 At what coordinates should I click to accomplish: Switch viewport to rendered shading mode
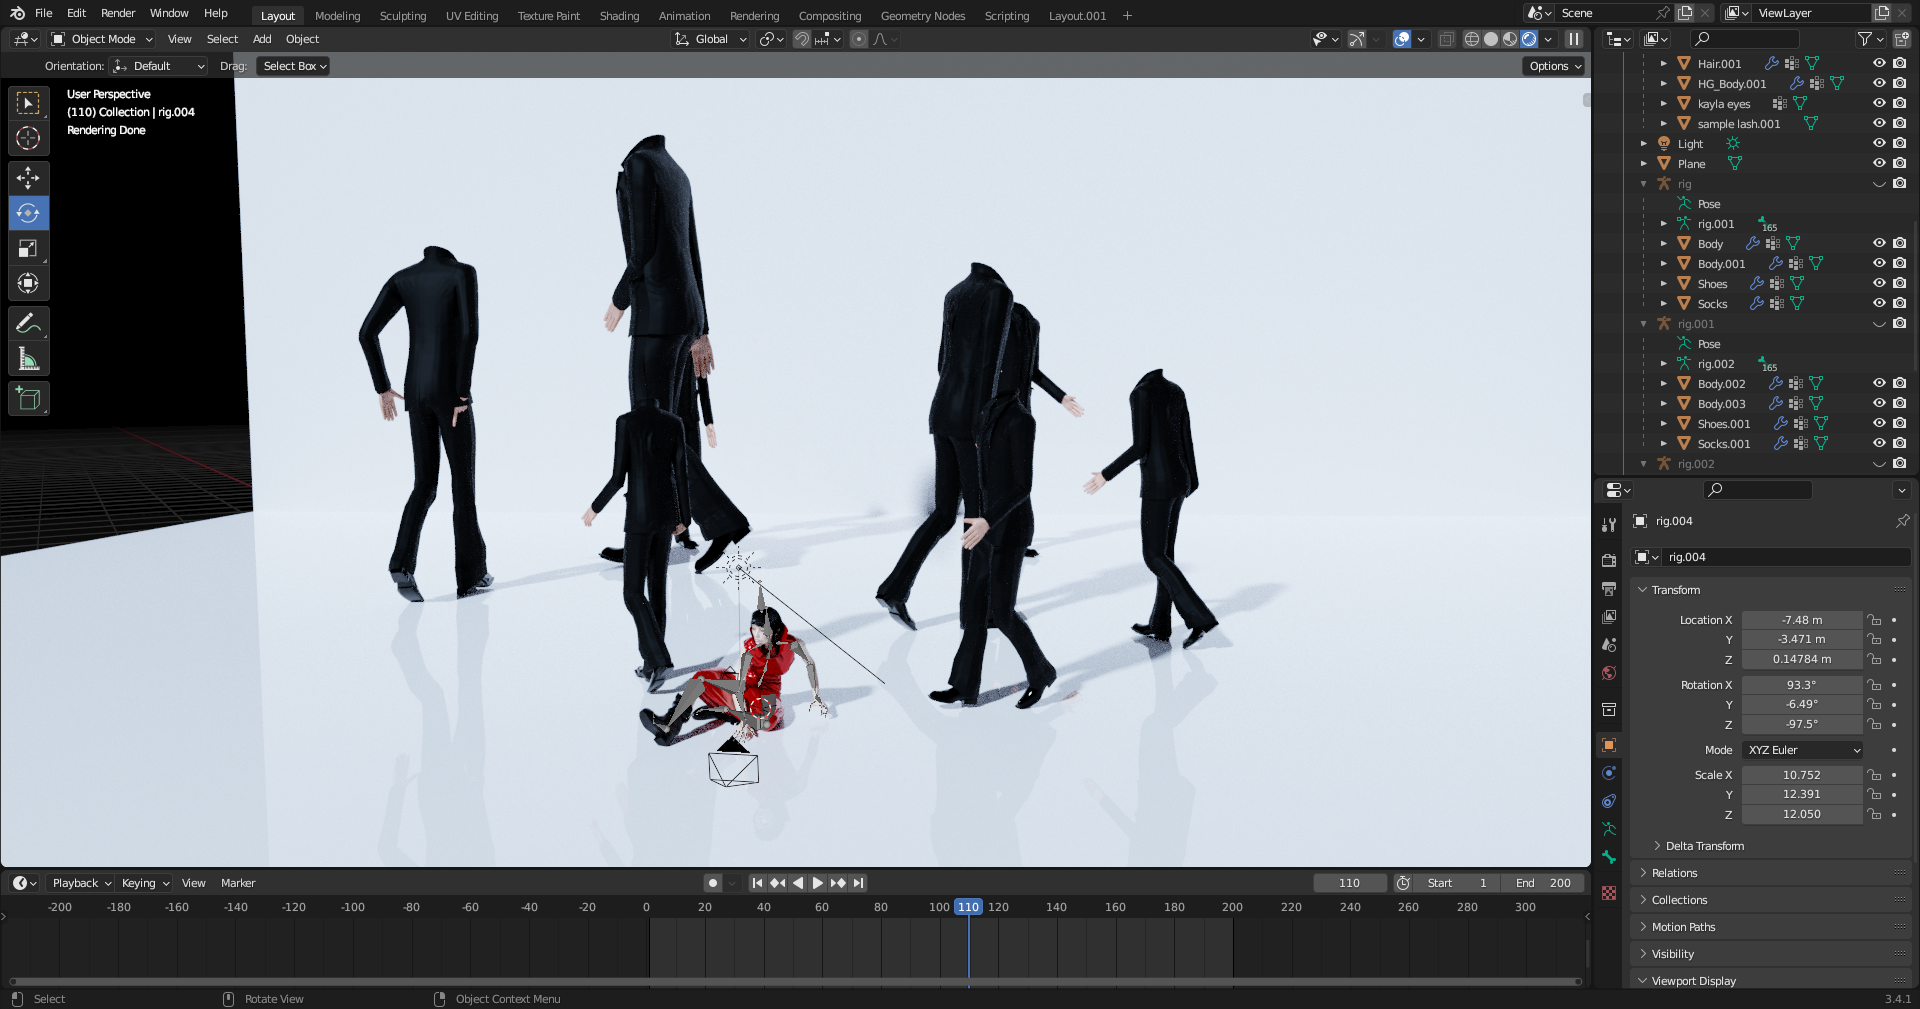(1529, 39)
